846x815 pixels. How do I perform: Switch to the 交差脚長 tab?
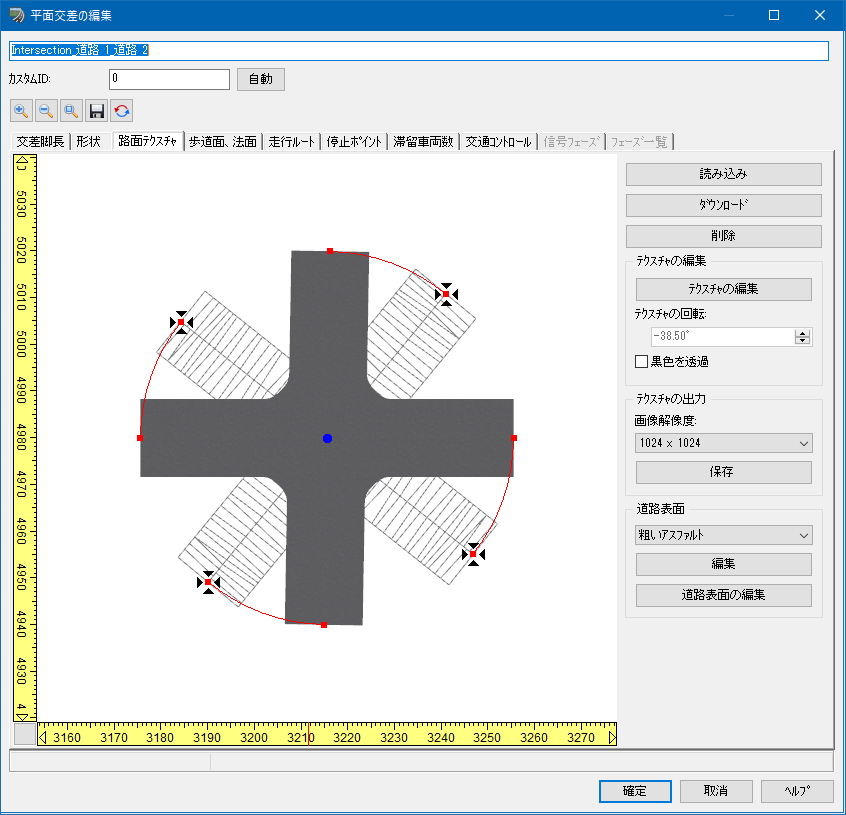40,142
